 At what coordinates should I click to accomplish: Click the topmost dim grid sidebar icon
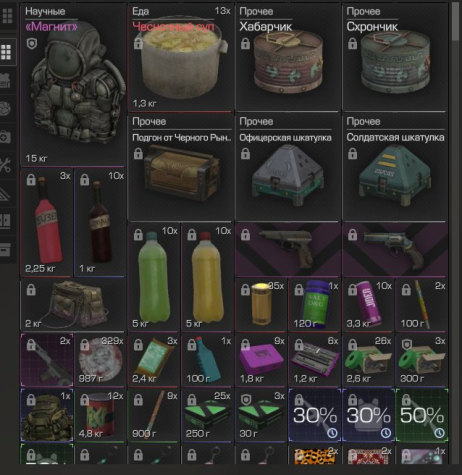[x=7, y=16]
